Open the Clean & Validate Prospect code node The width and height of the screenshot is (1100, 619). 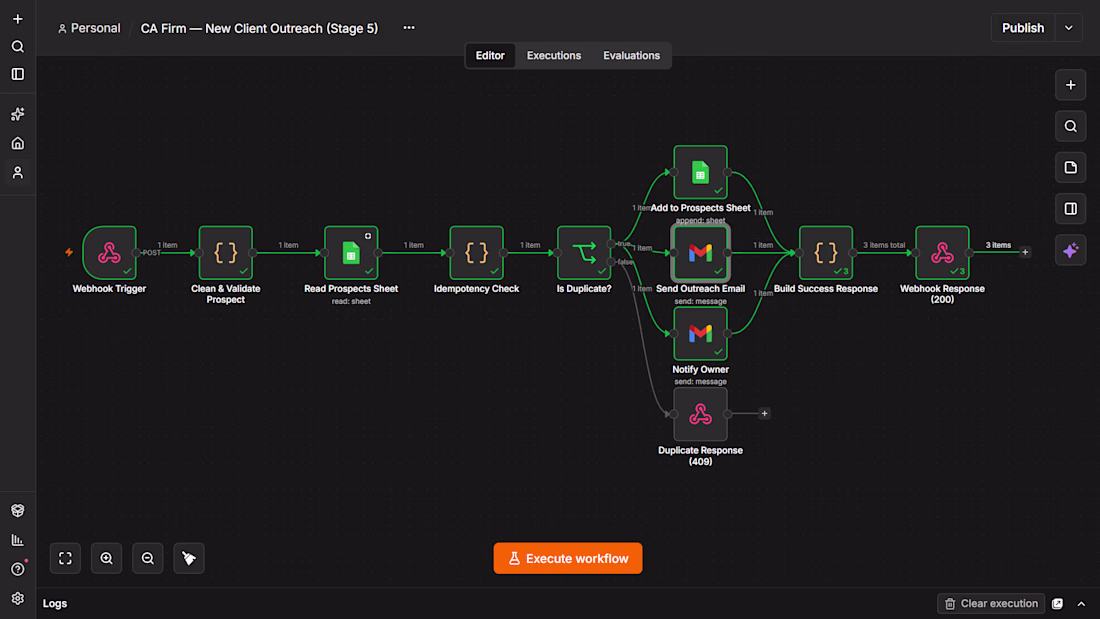[225, 253]
